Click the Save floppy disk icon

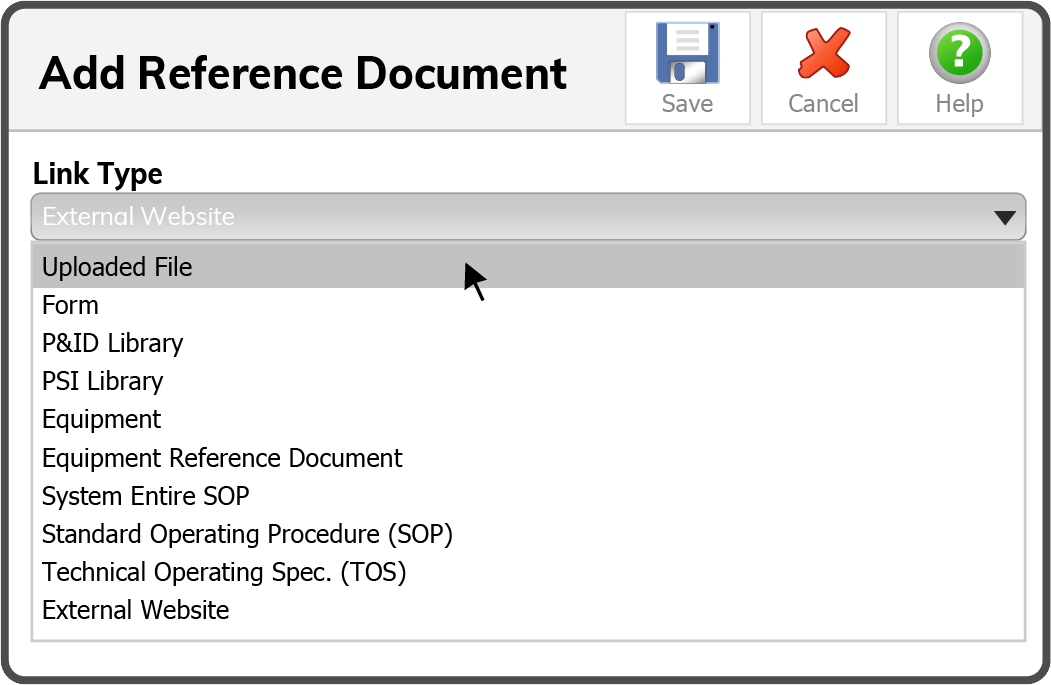point(687,53)
